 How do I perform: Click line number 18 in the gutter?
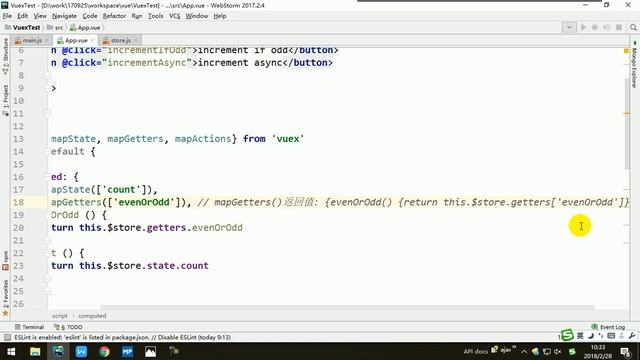tap(18, 202)
